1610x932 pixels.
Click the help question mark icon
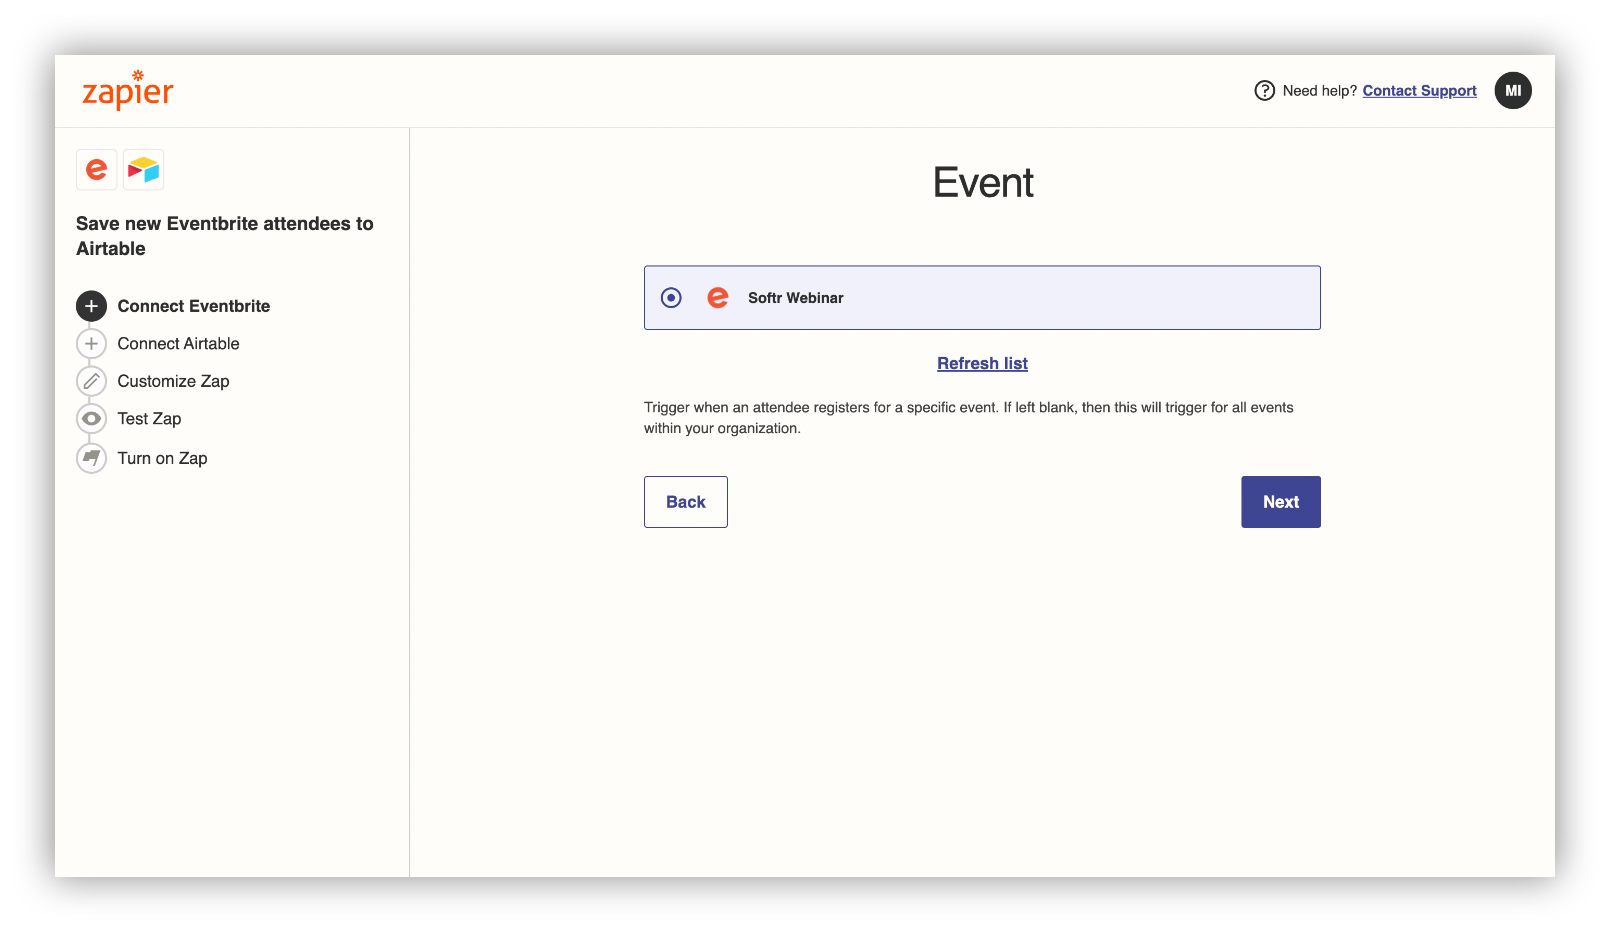click(1264, 91)
